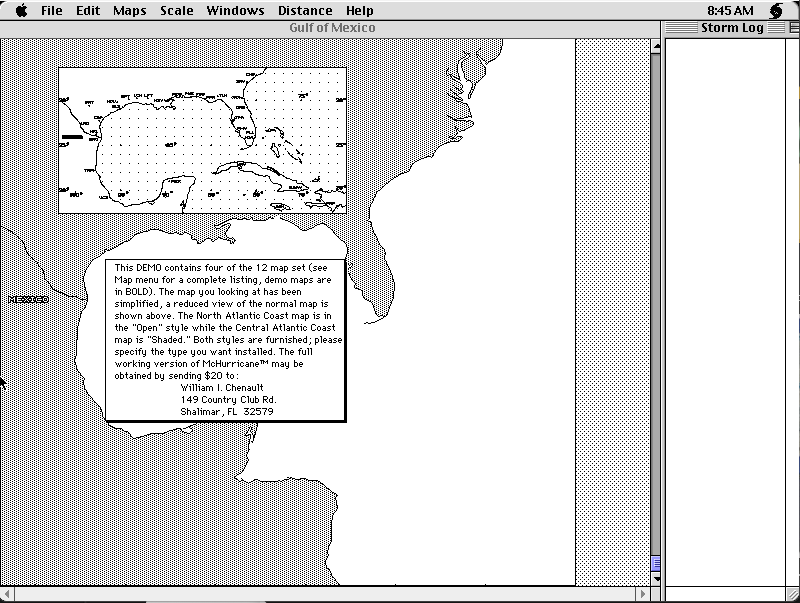This screenshot has width=800, height=603.
Task: Click the Gulf of Mexico window title
Action: 332,28
